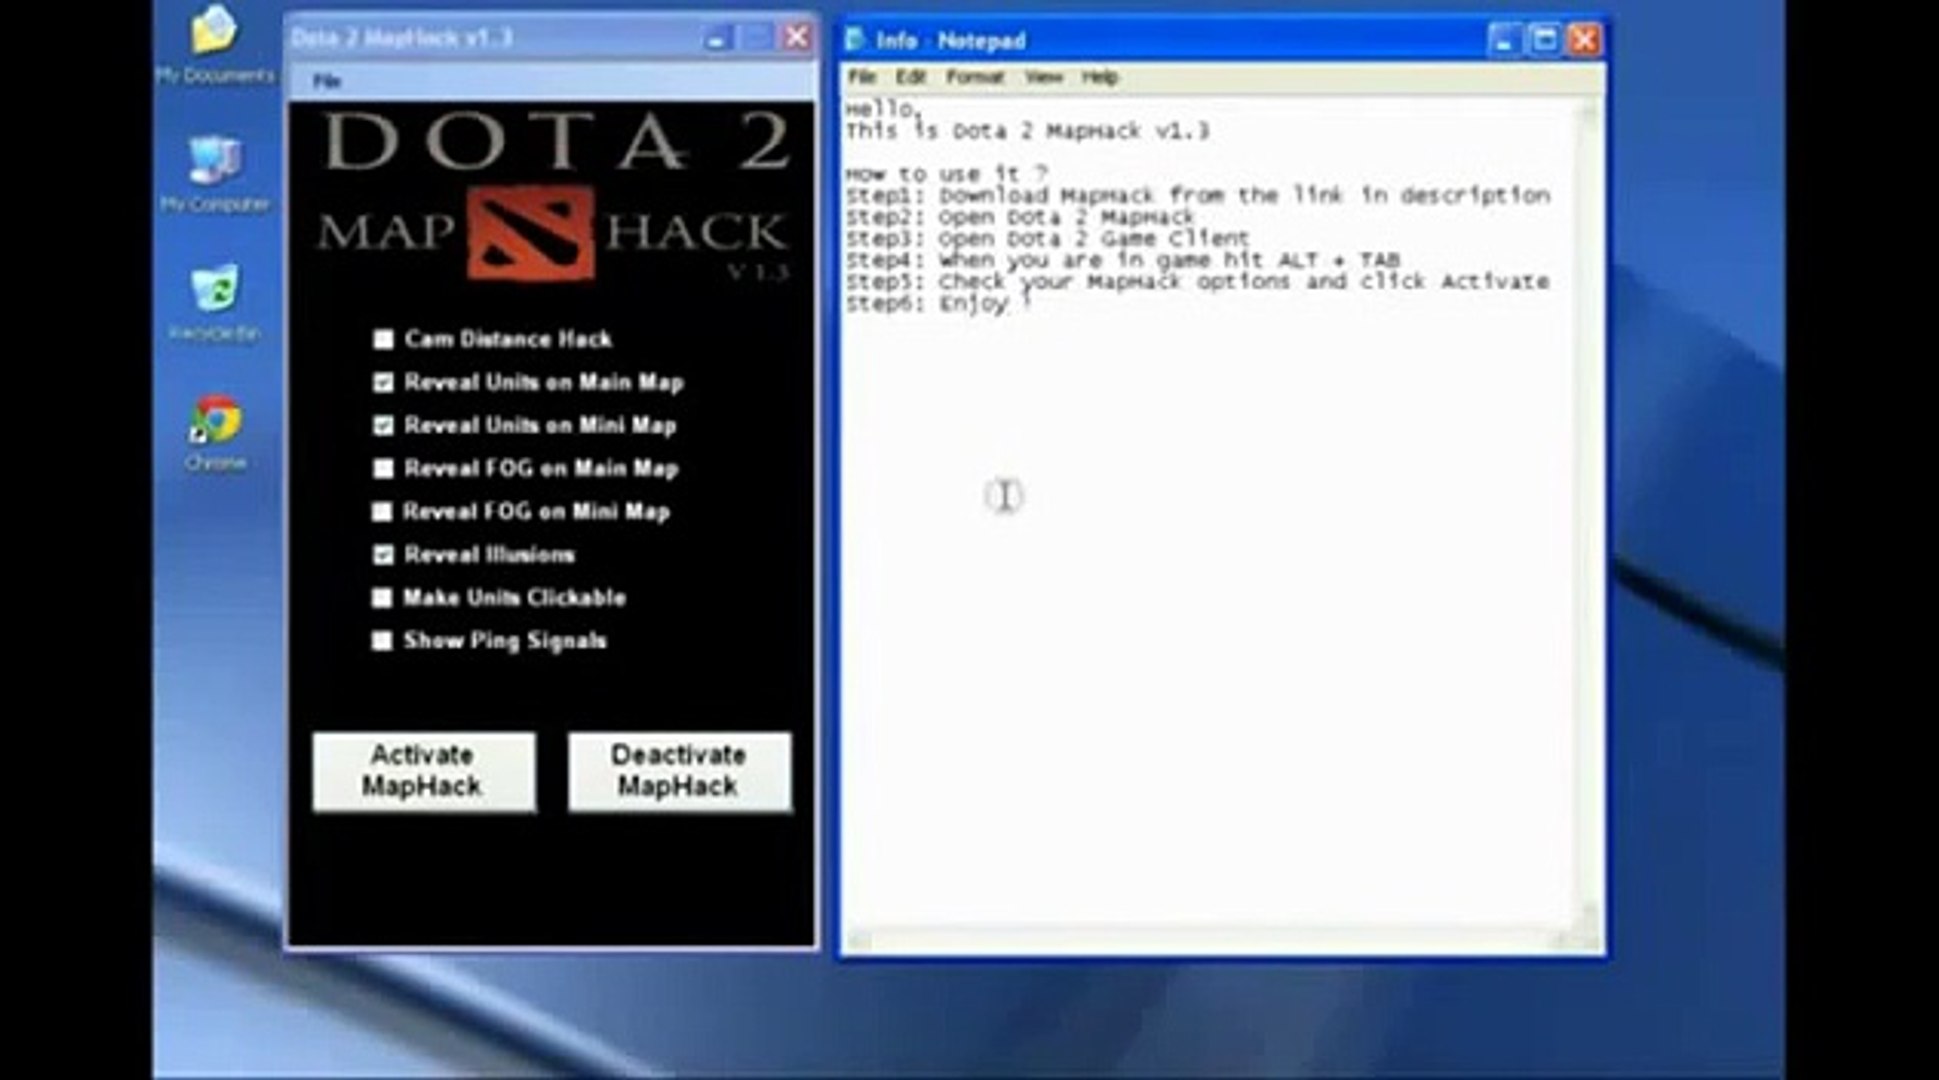Viewport: 1939px width, 1080px height.
Task: Enable Show Ping Signals checkbox
Action: [x=382, y=641]
